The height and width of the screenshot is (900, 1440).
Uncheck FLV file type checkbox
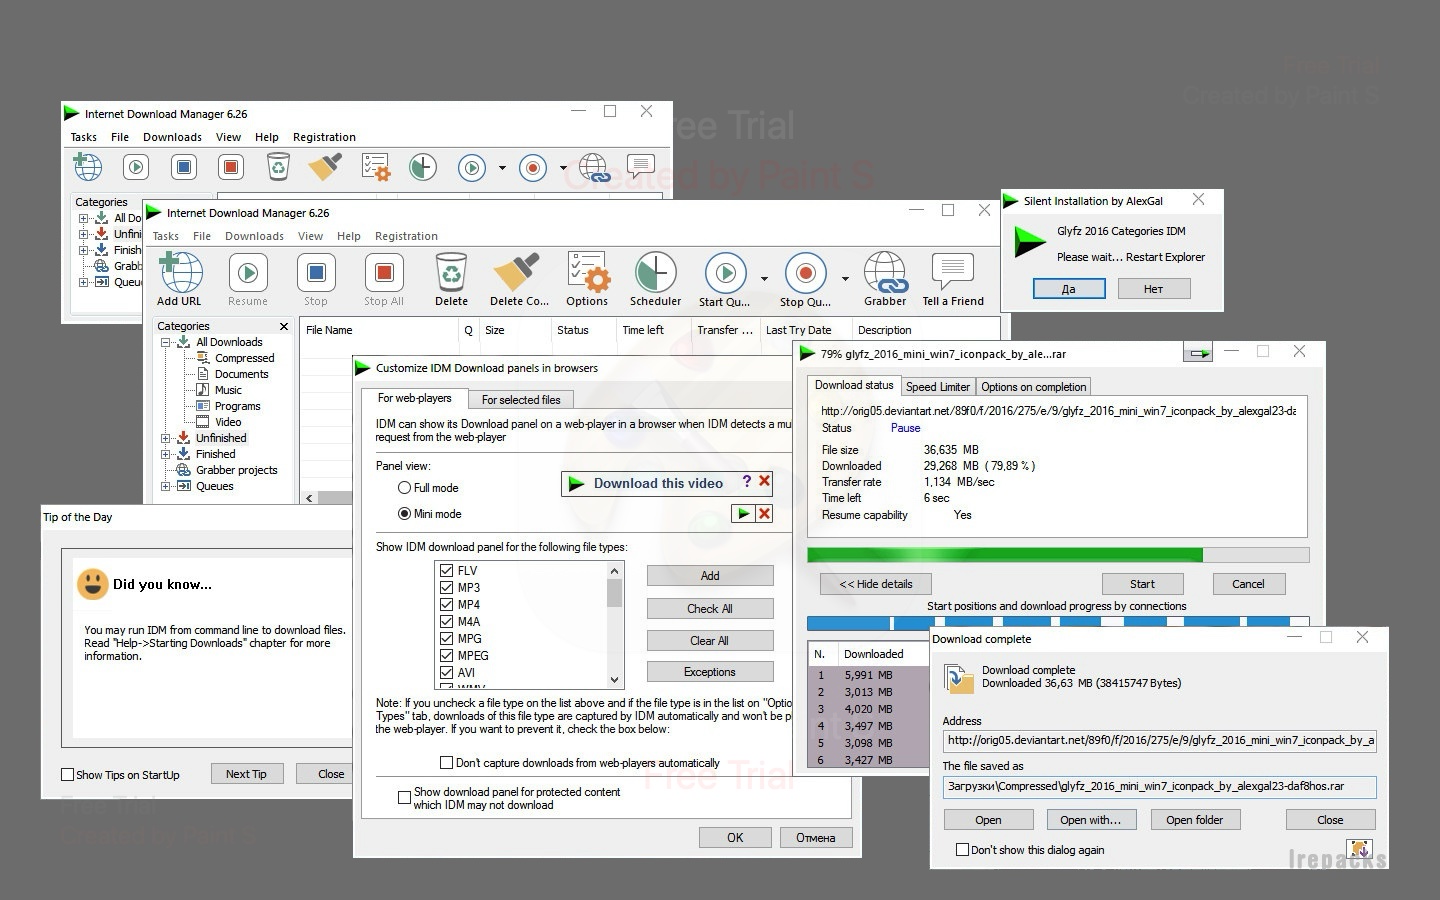point(446,571)
